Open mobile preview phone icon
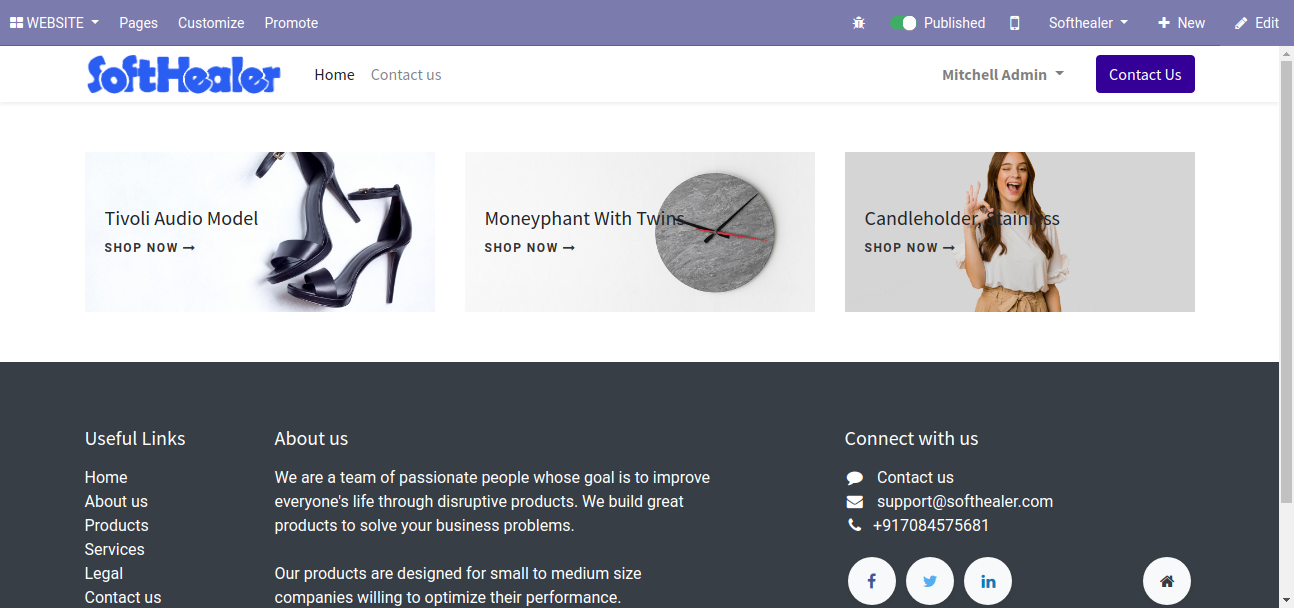The height and width of the screenshot is (608, 1294). [1015, 23]
